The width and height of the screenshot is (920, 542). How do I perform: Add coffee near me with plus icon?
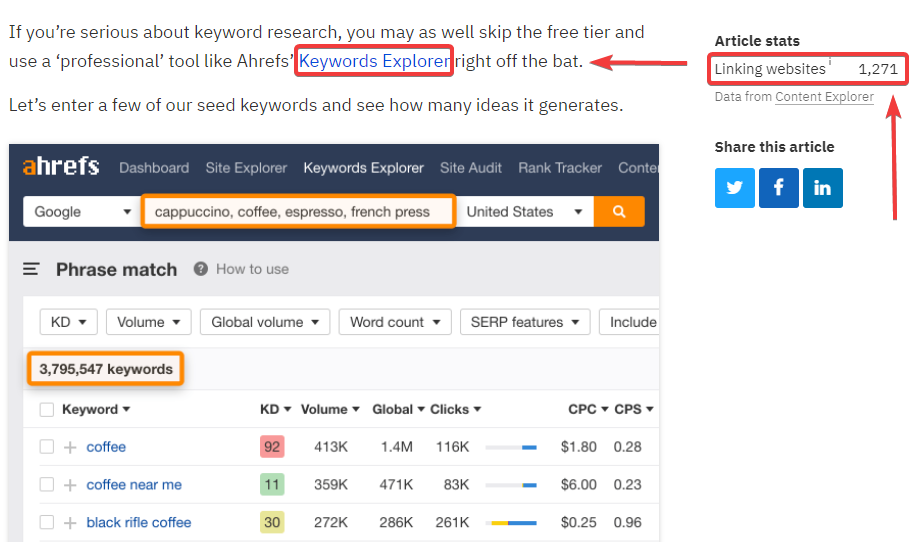click(x=70, y=485)
